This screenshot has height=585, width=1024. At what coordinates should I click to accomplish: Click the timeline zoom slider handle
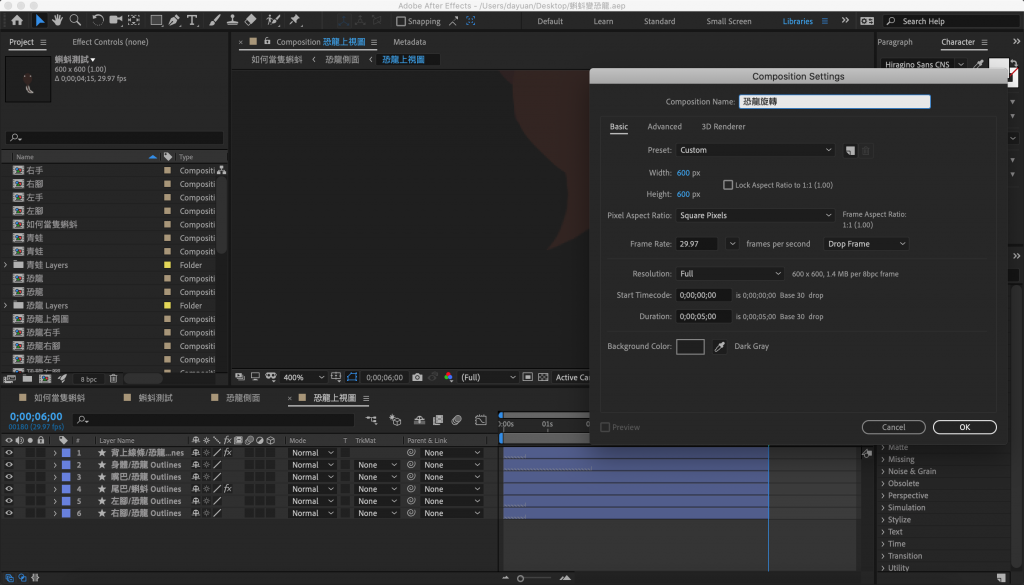pyautogui.click(x=520, y=578)
